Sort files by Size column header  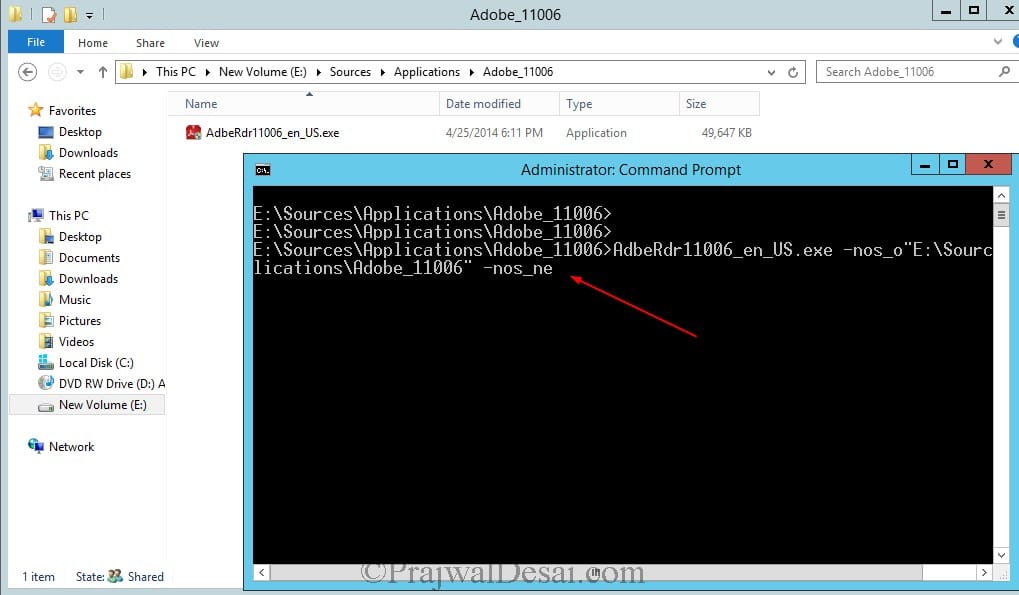point(719,104)
